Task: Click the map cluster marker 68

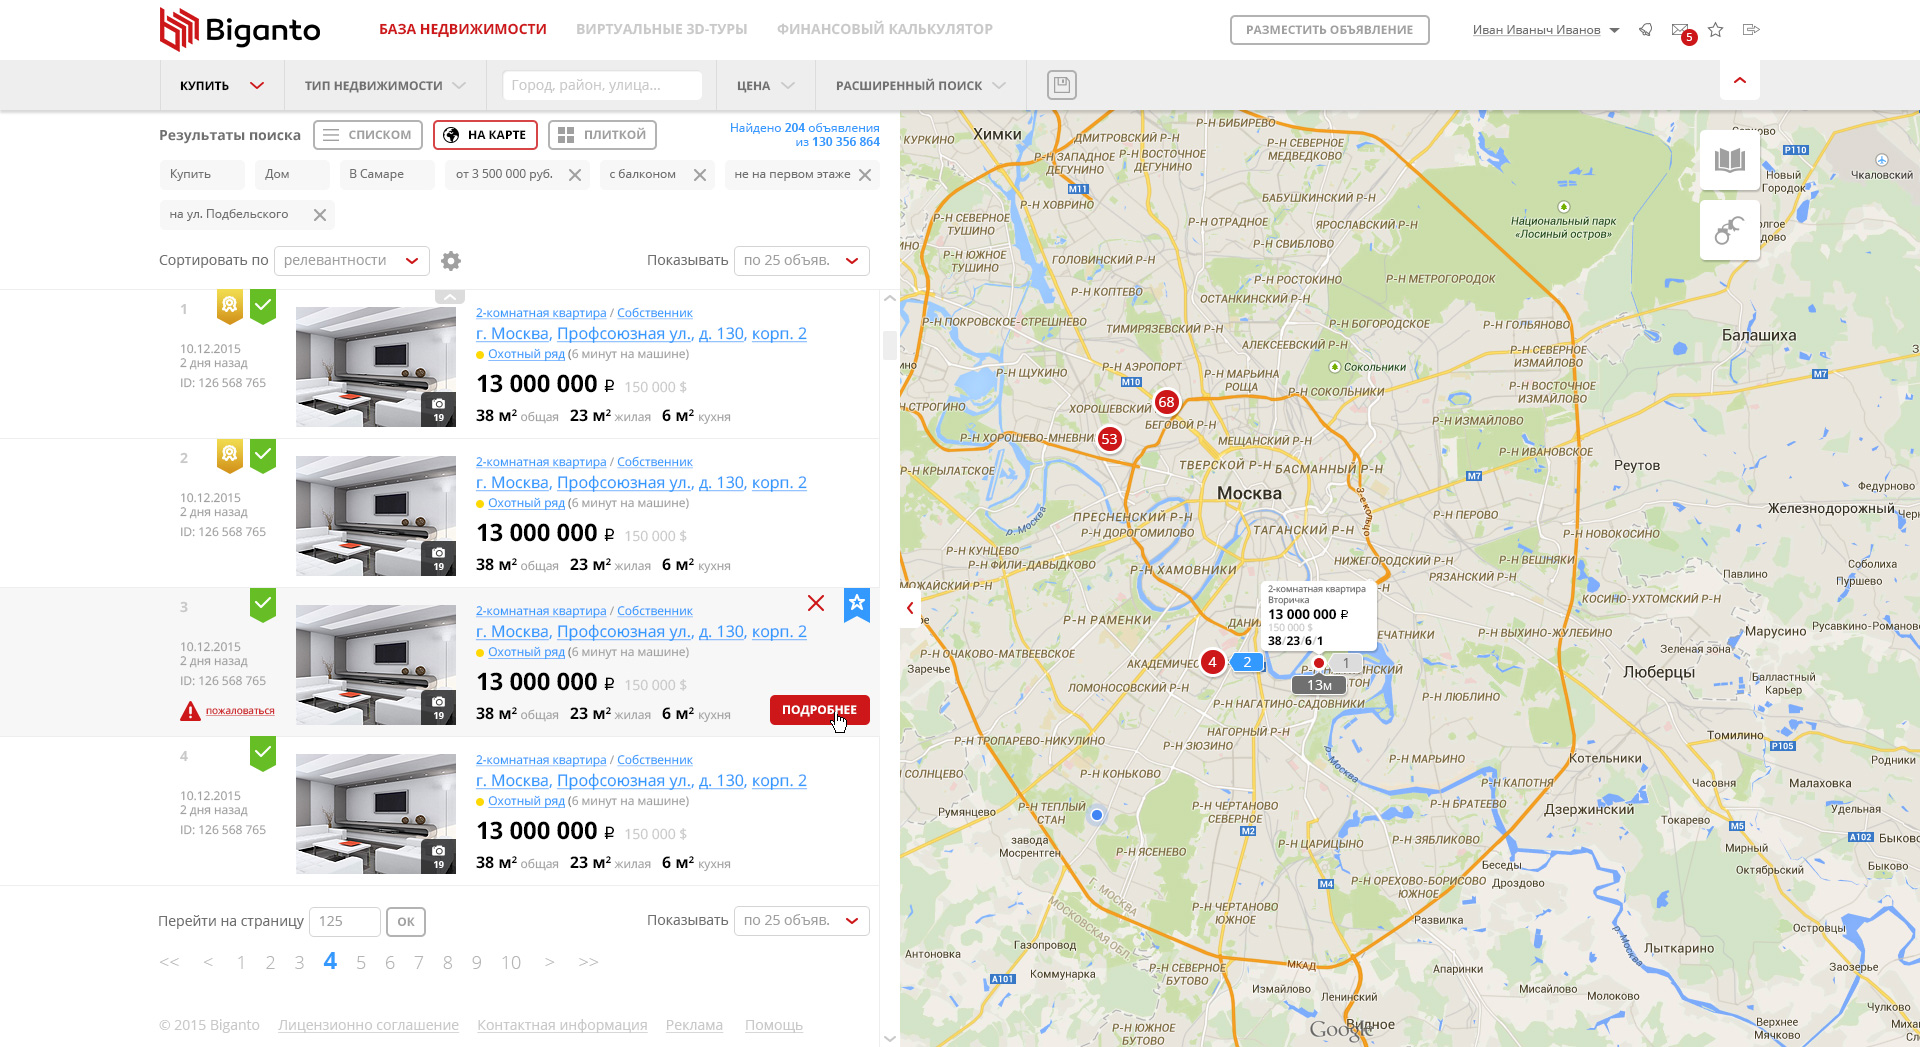Action: pos(1166,402)
